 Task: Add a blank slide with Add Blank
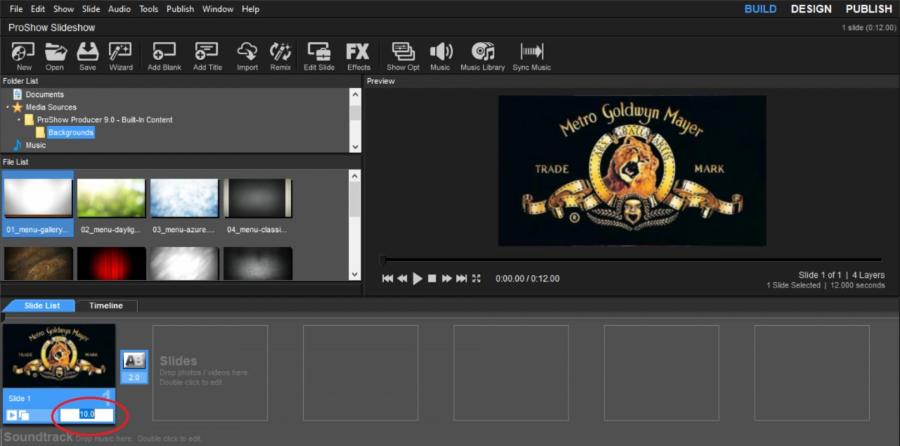click(164, 56)
